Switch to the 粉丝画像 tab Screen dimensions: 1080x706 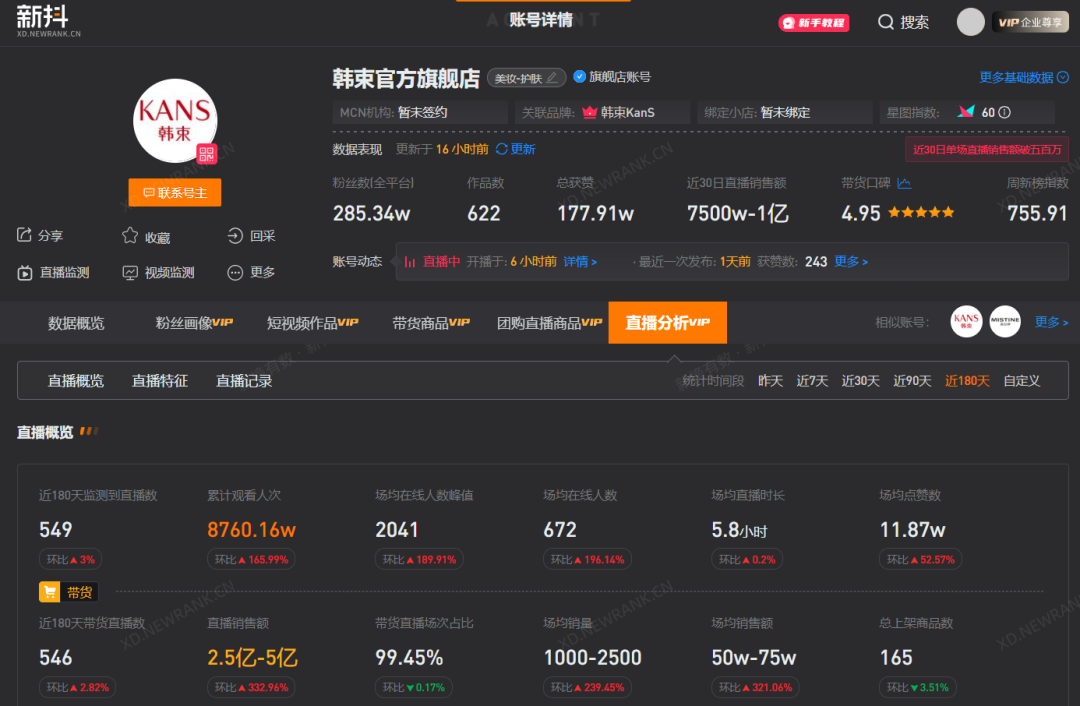click(x=194, y=323)
